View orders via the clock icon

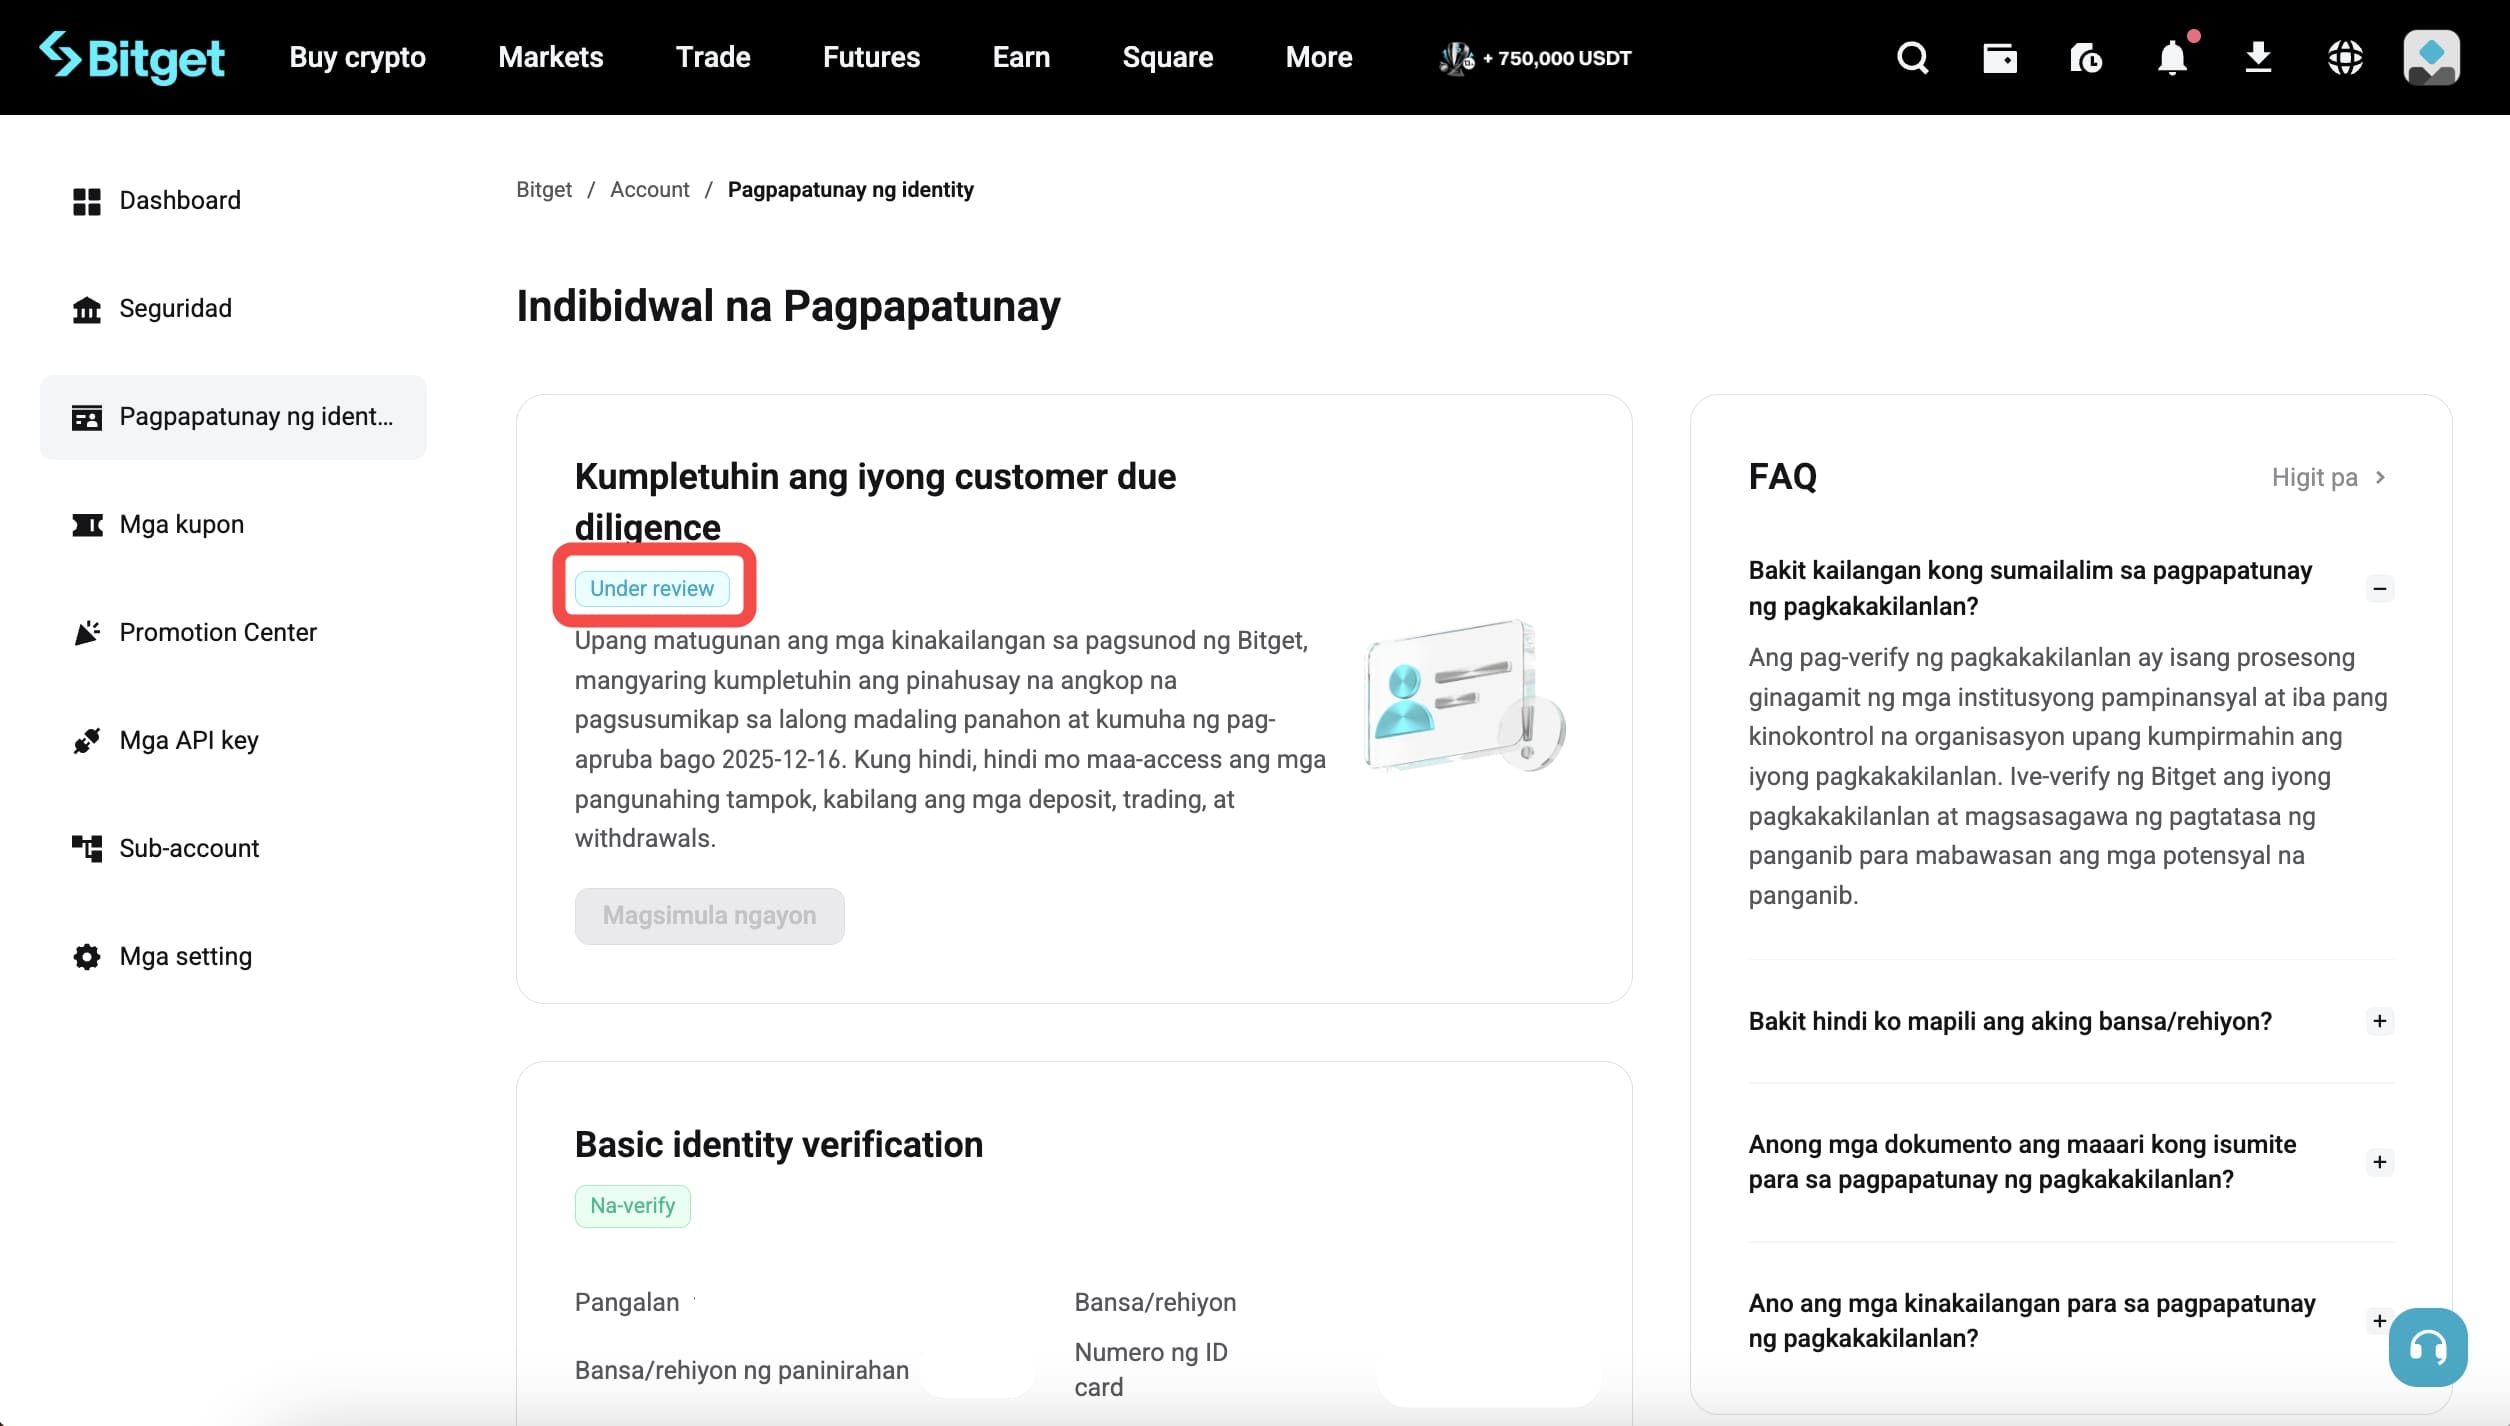pyautogui.click(x=2086, y=57)
